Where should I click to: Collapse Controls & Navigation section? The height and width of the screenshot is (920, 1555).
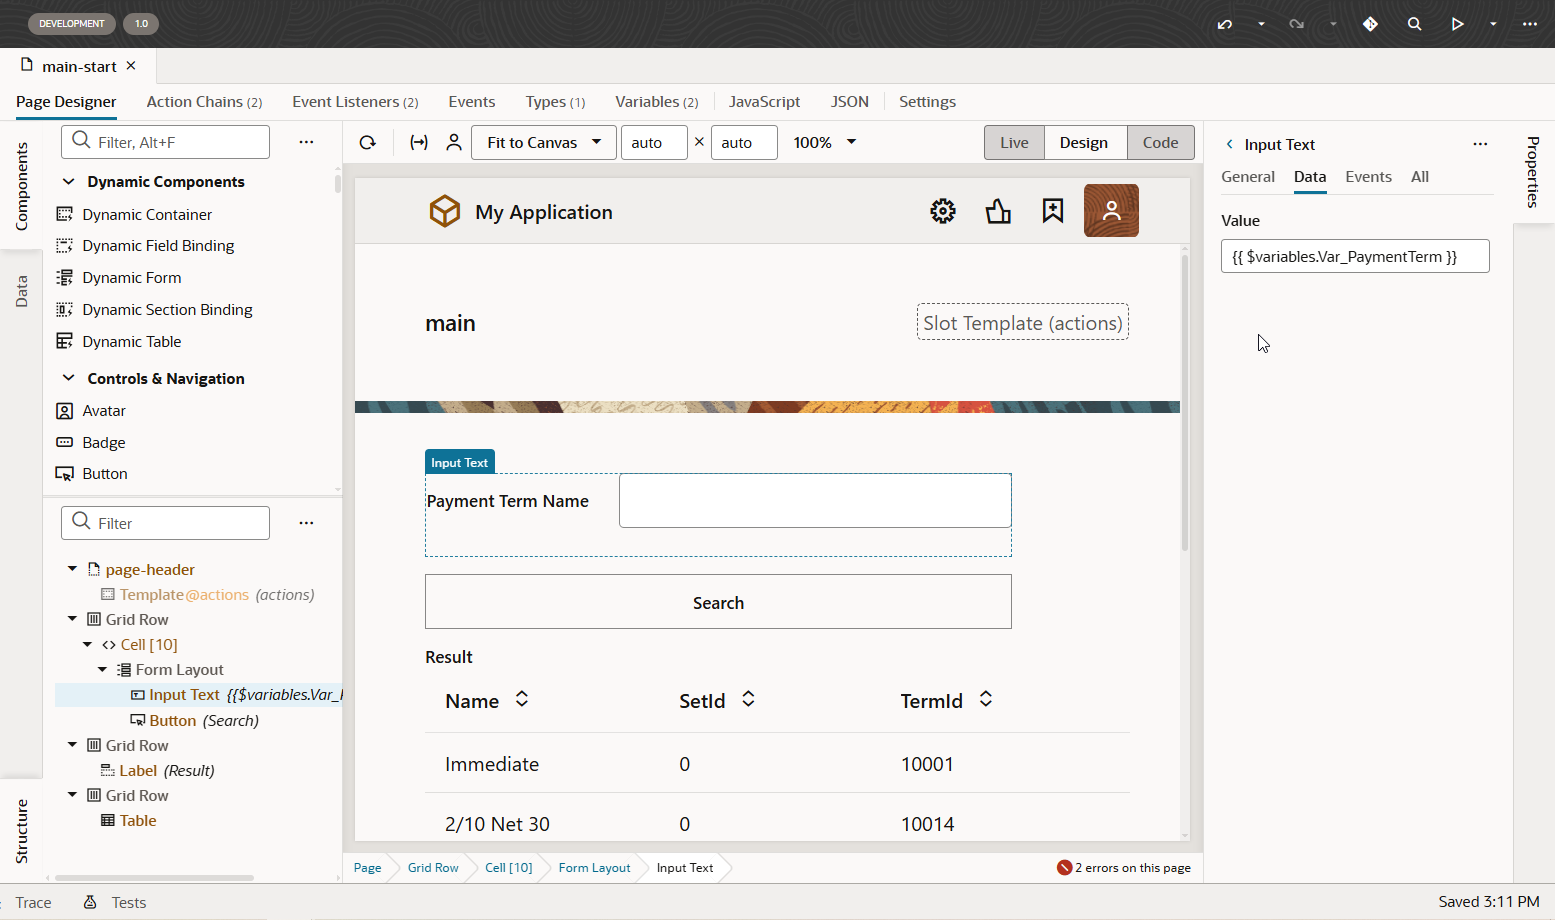69,379
